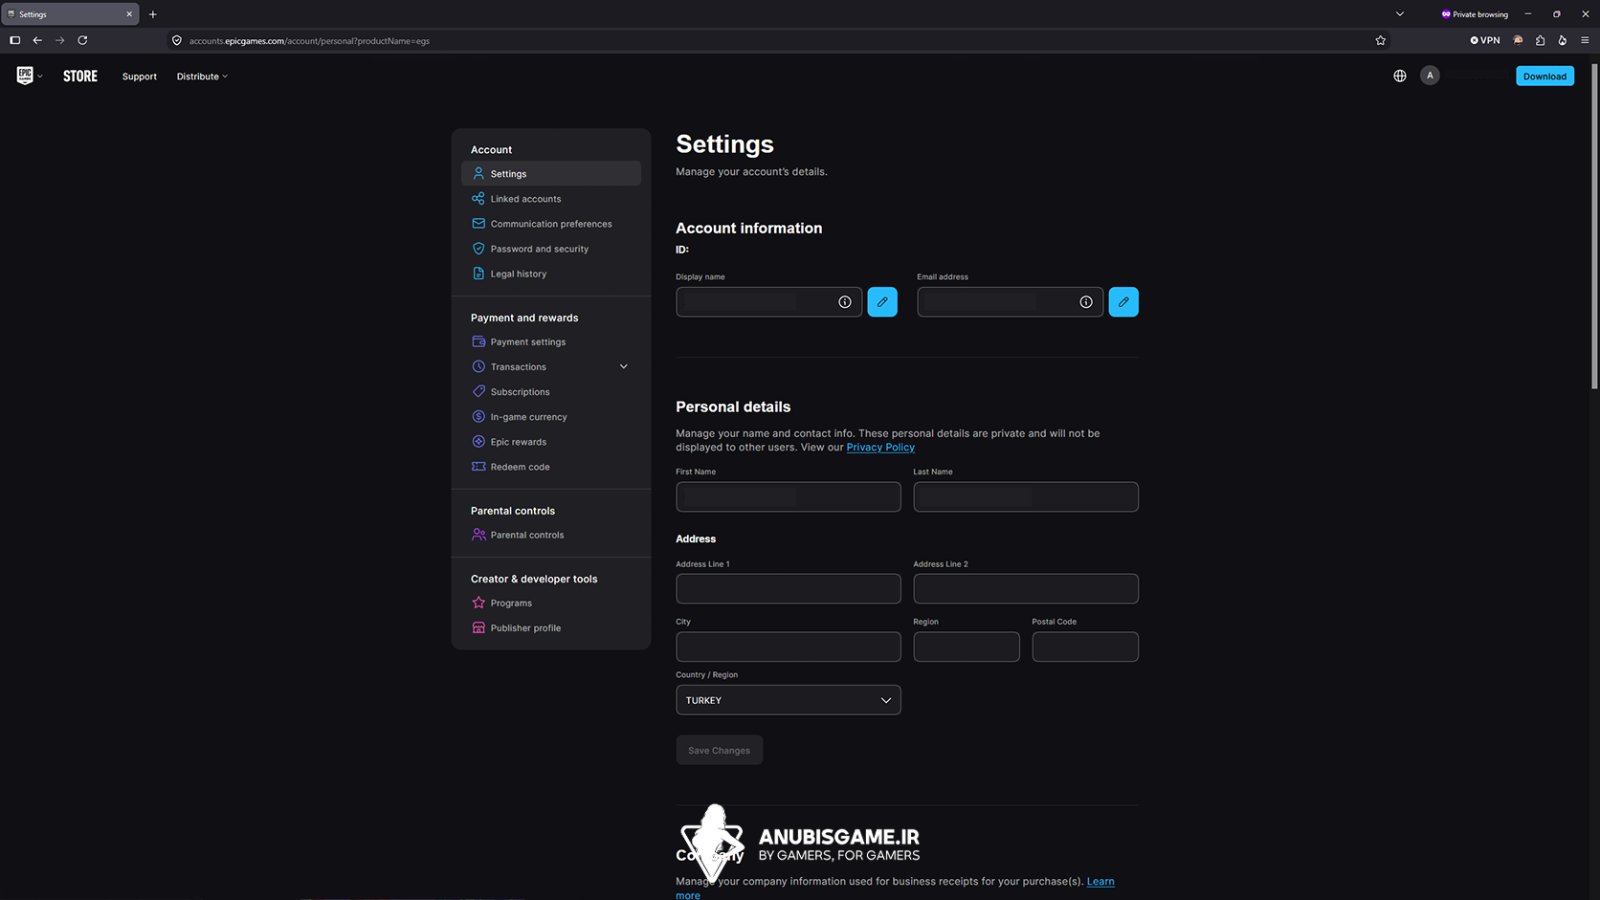Screen dimensions: 1600x900
Task: Click the Last Name input field
Action: (x=1026, y=497)
